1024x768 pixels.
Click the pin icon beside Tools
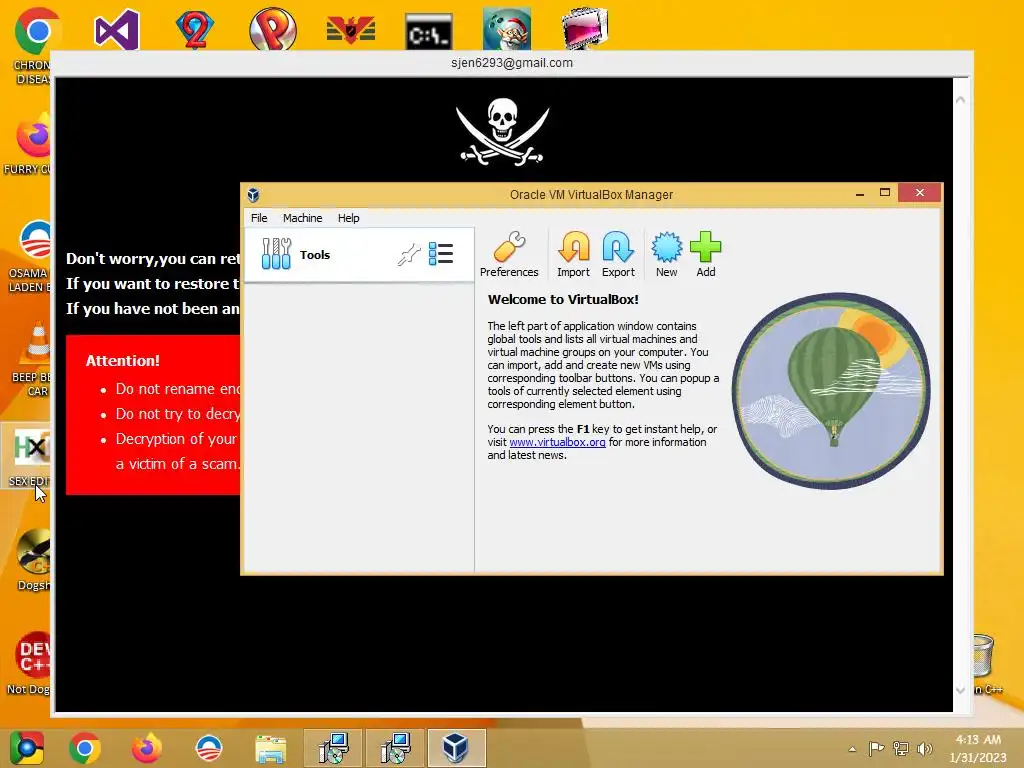coord(409,254)
